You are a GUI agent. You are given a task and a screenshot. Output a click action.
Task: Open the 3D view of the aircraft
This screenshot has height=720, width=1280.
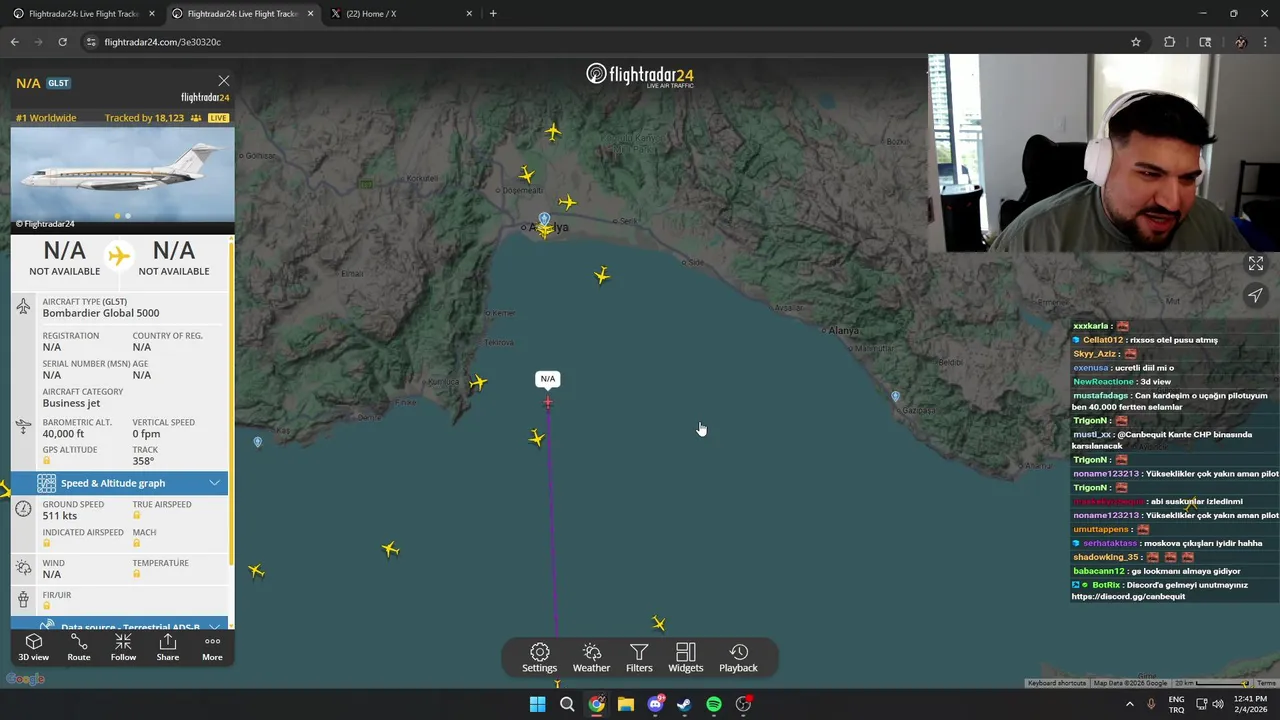33,647
